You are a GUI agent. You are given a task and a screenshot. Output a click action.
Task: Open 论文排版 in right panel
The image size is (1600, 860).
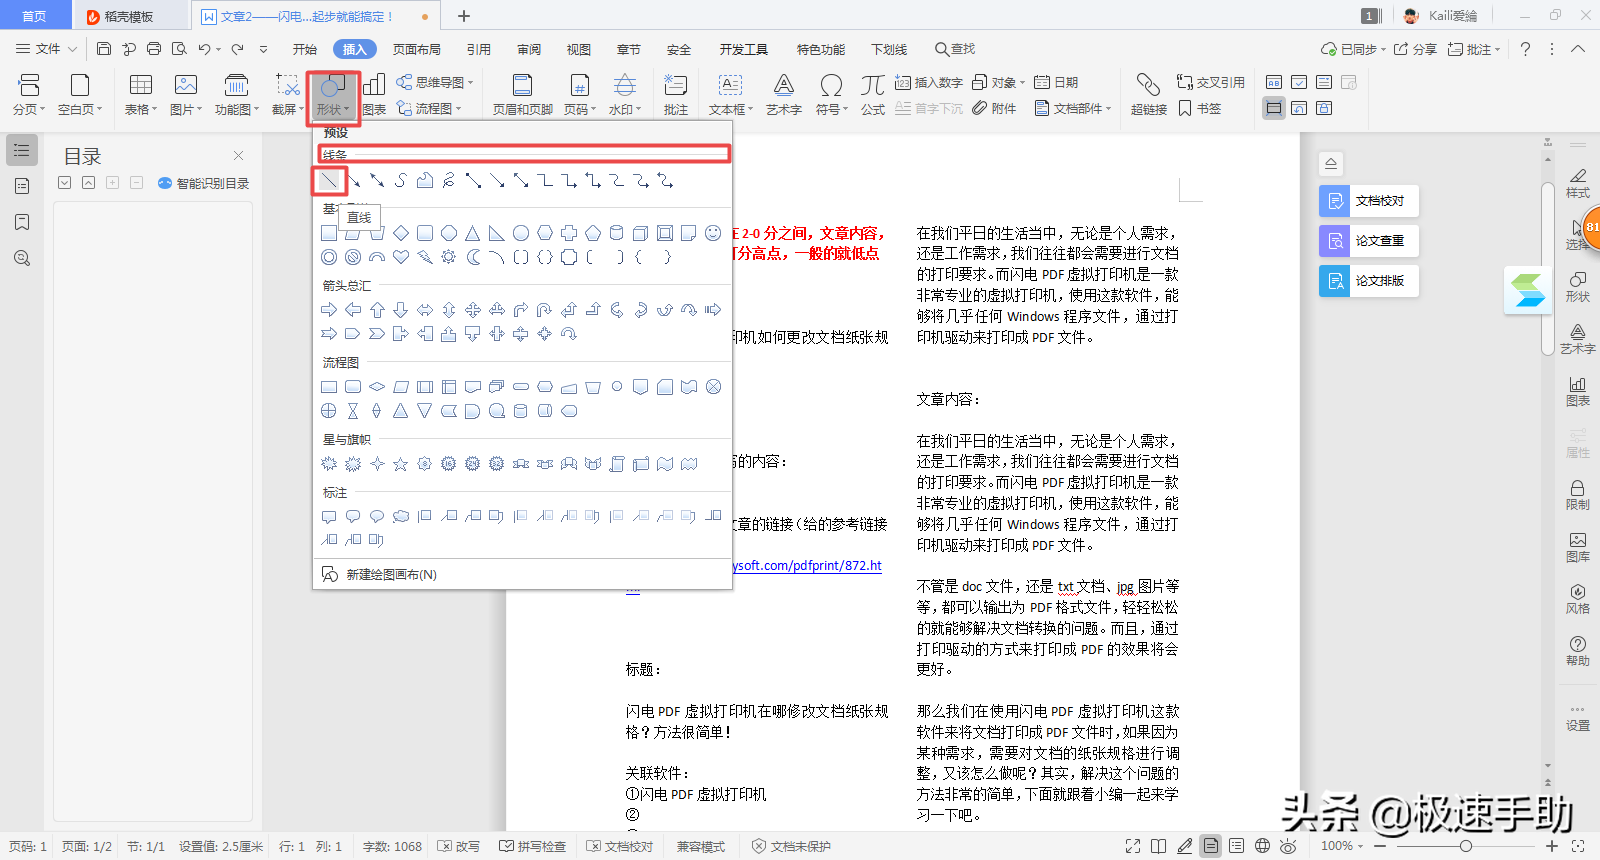tap(1368, 281)
